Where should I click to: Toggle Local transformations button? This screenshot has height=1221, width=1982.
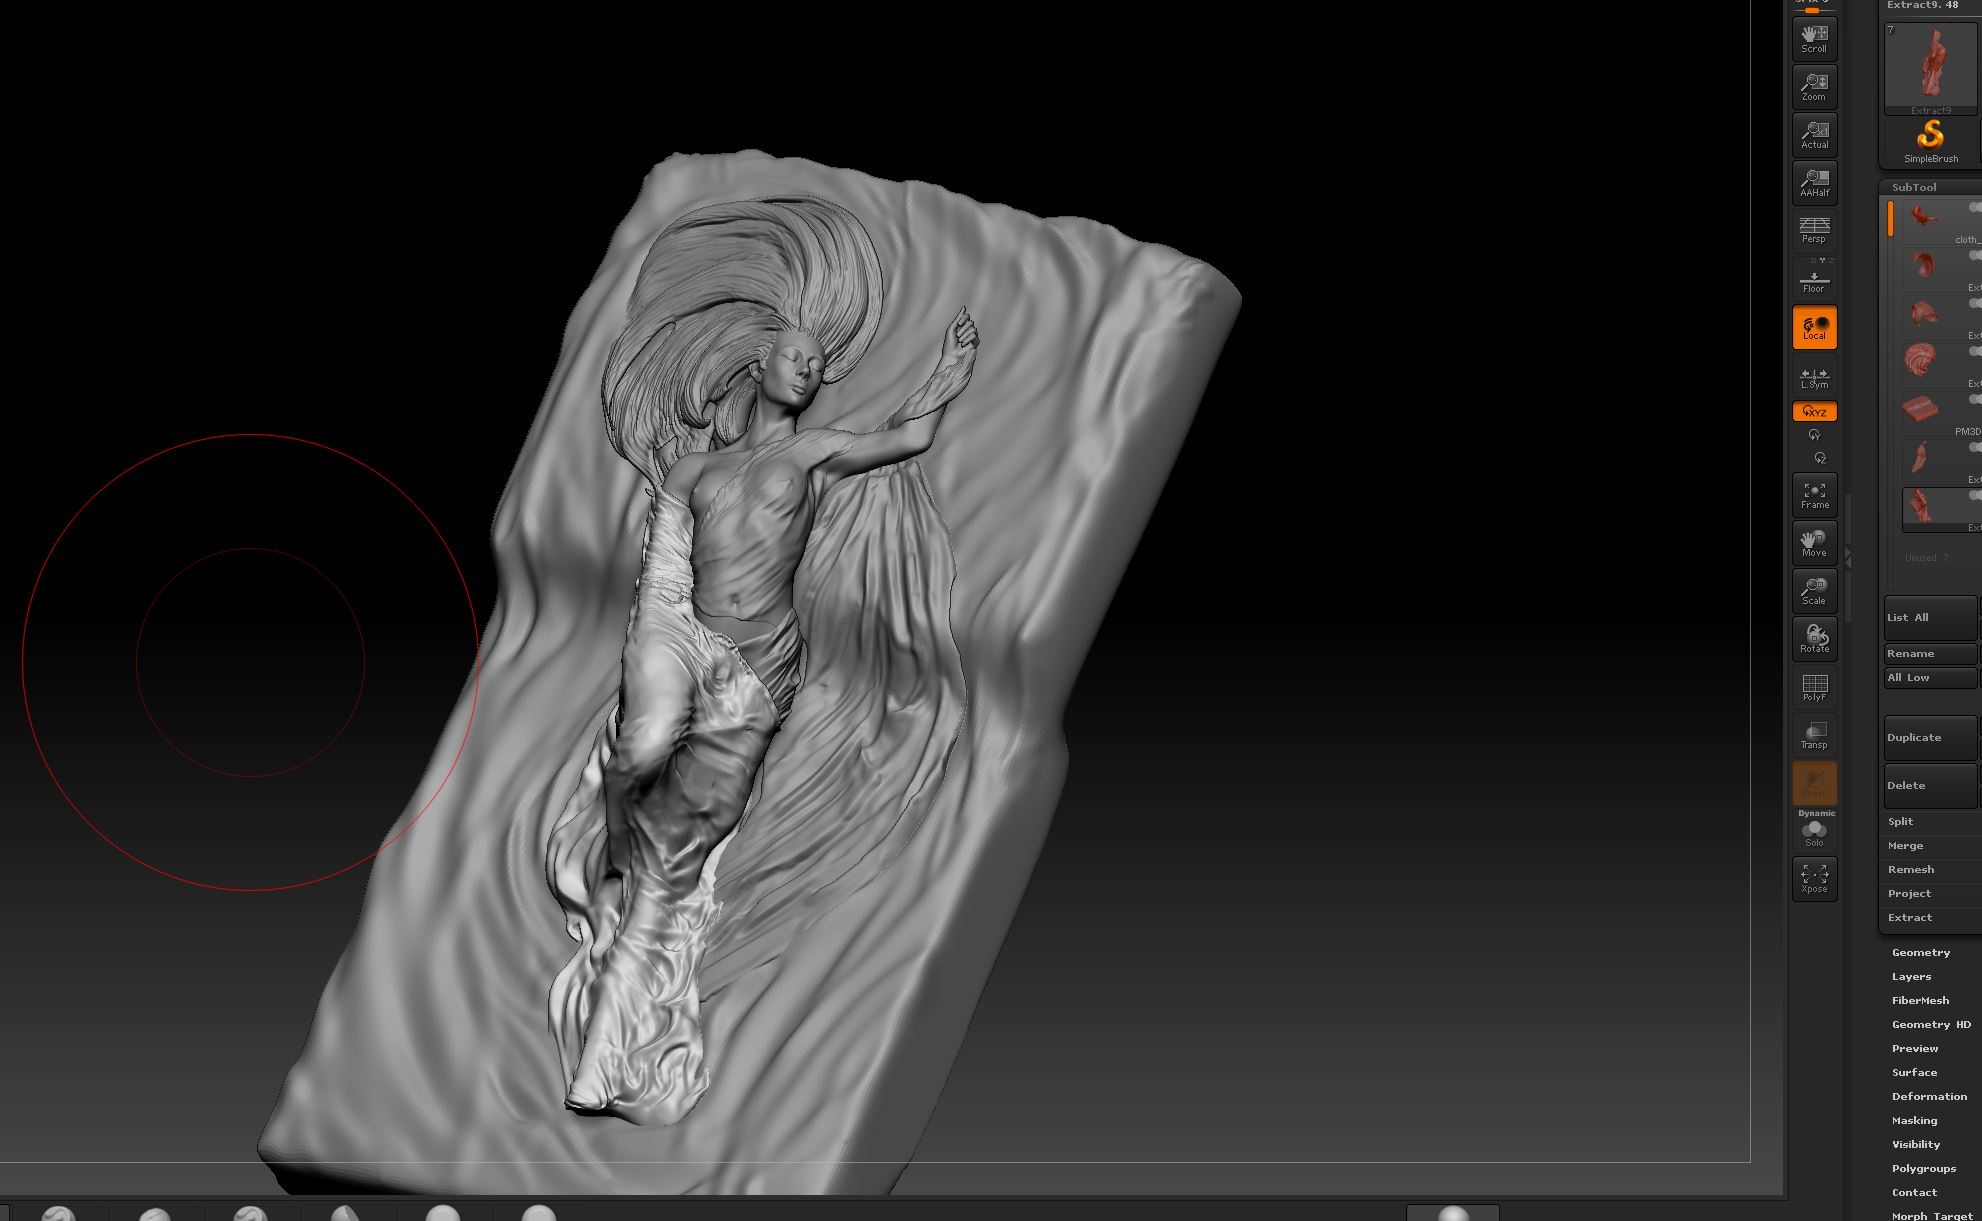coord(1814,327)
